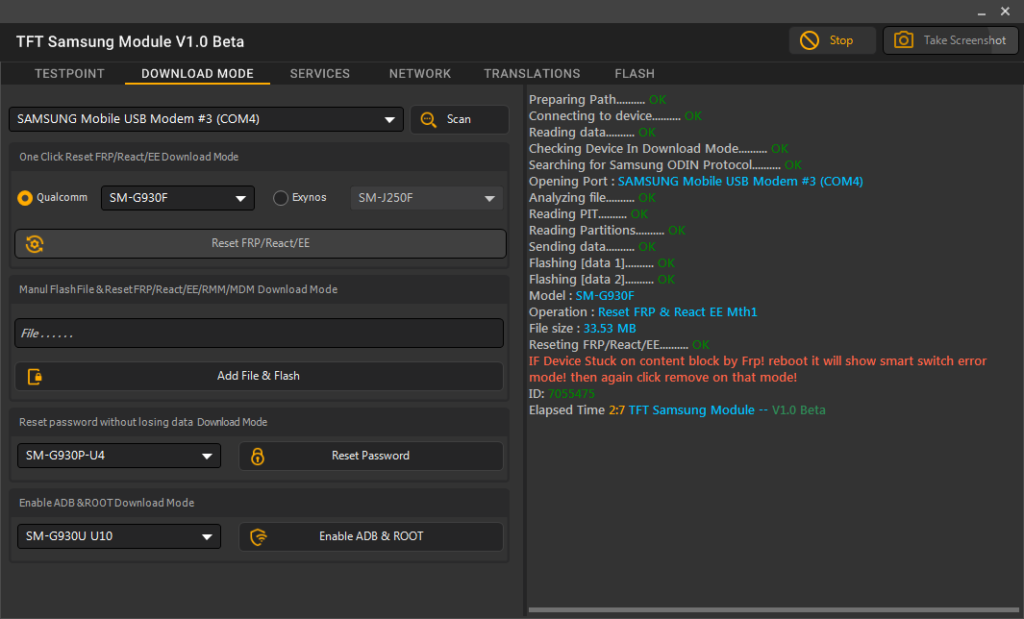Click the magnifier Scan icon
Image resolution: width=1024 pixels, height=619 pixels.
(429, 119)
